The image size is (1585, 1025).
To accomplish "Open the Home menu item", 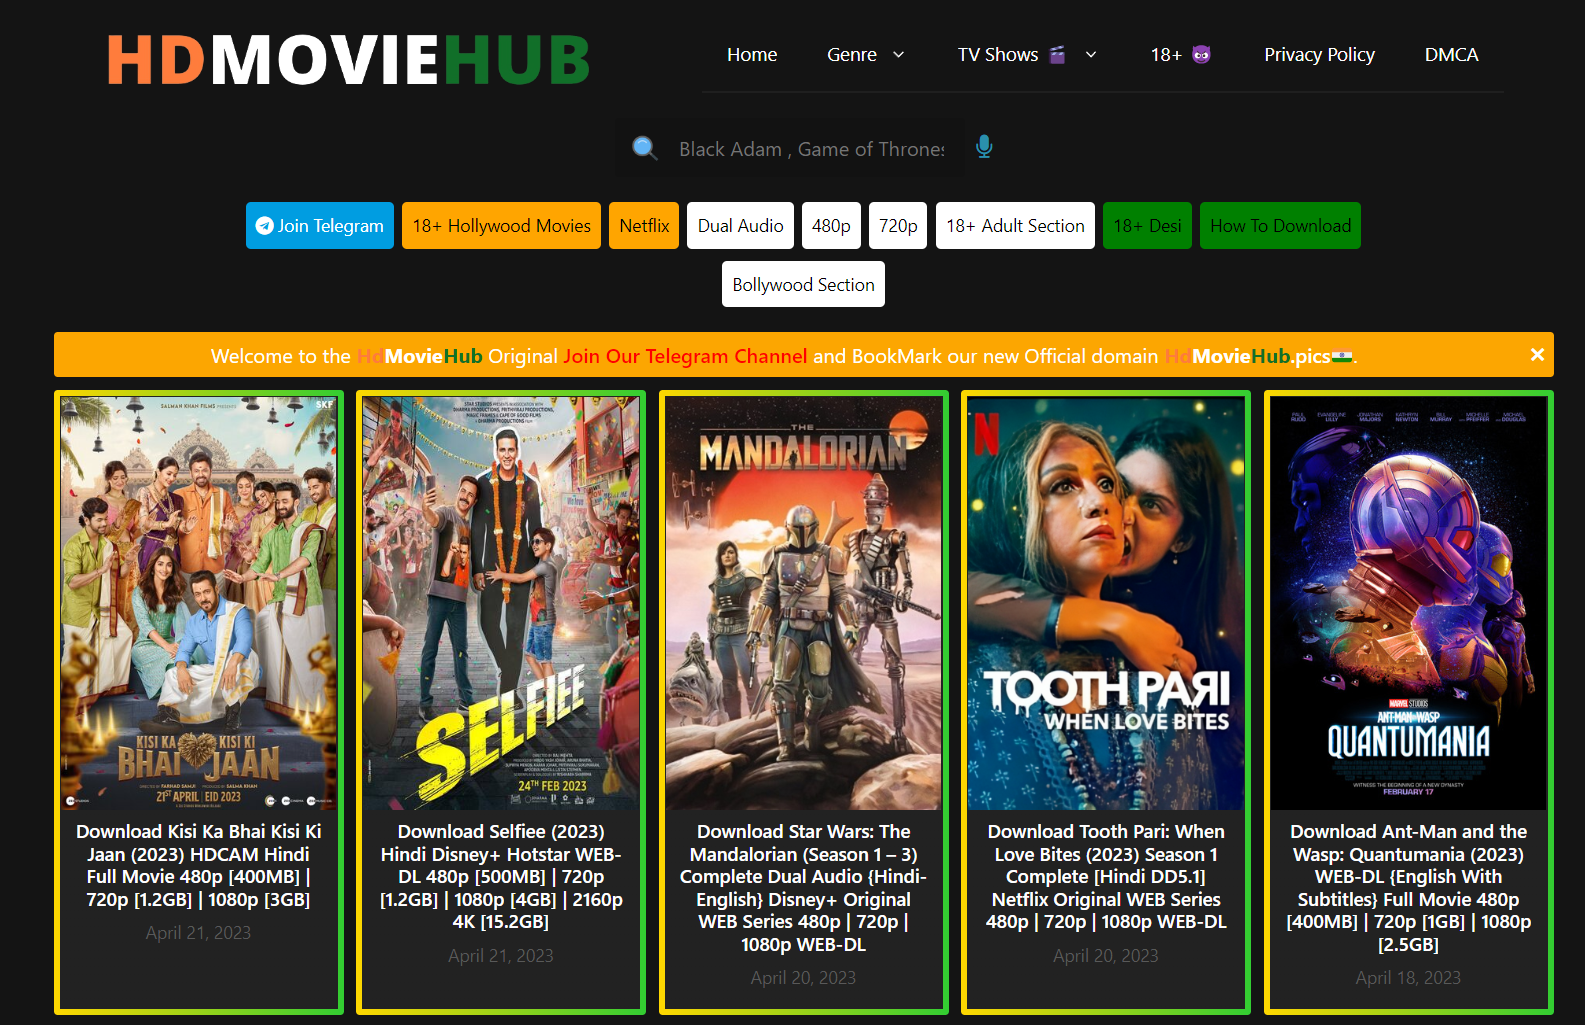I will (752, 55).
